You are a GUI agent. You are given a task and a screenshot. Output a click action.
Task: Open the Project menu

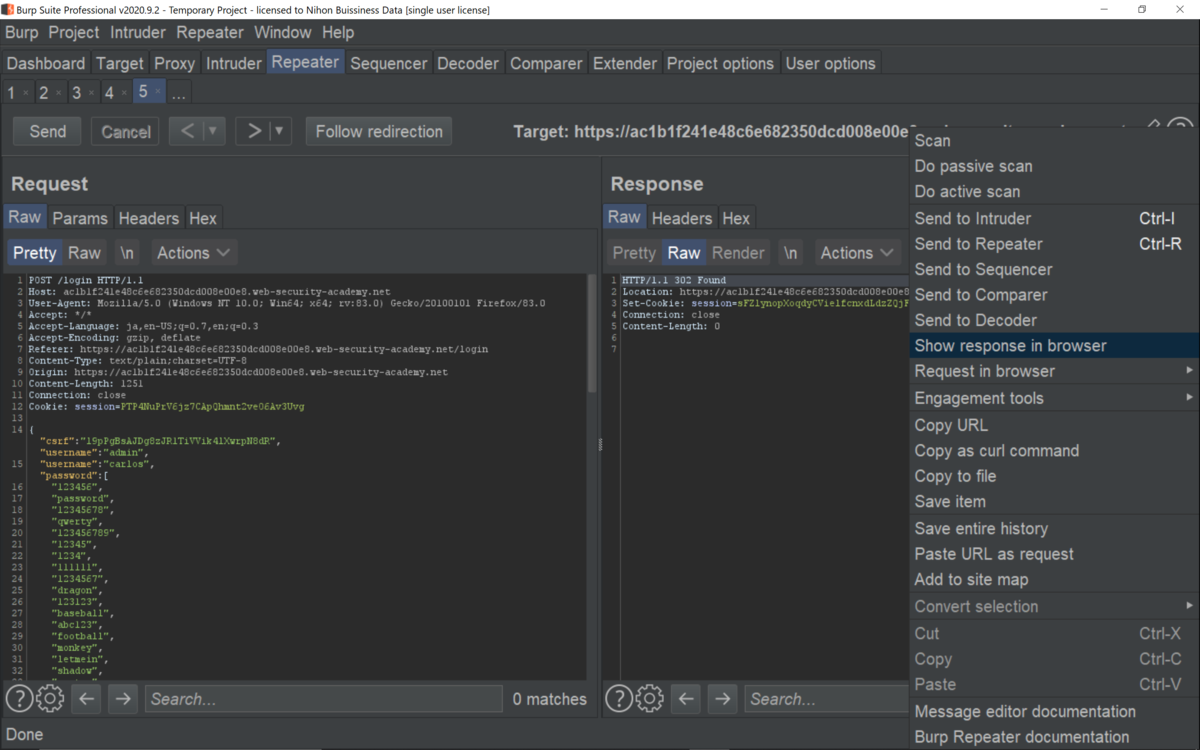click(x=74, y=32)
